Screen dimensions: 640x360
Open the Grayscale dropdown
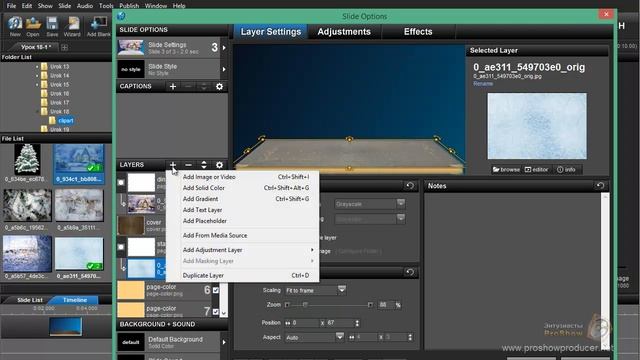click(370, 204)
